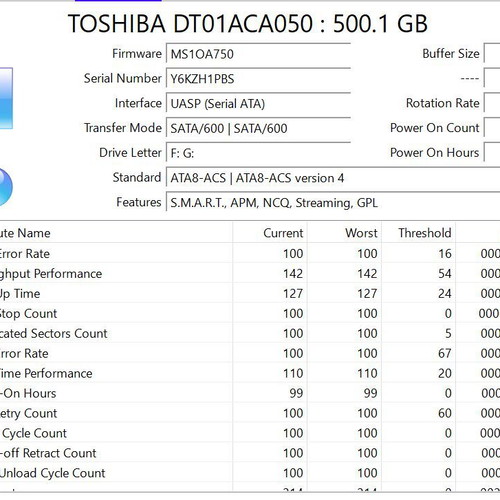Select the Load/Unload Cycle Count row
The height and width of the screenshot is (500, 500).
click(x=250, y=473)
